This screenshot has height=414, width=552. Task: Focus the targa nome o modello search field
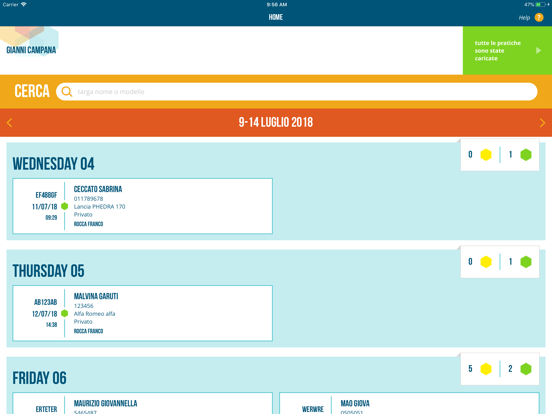[296, 92]
